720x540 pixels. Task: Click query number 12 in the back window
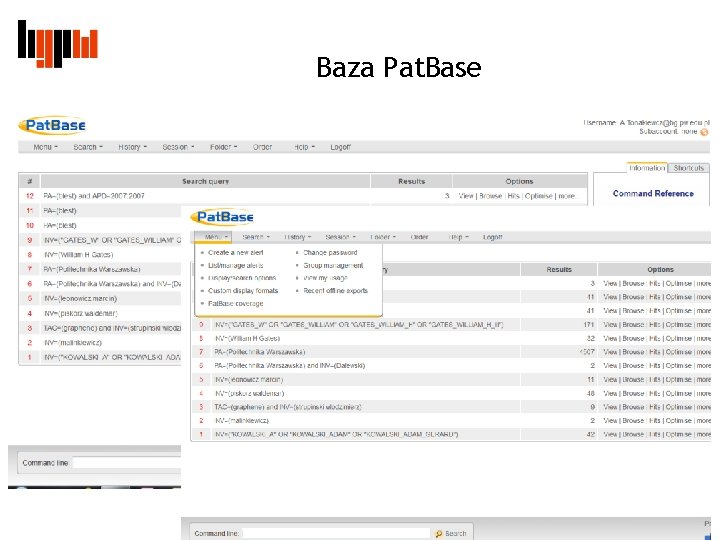click(30, 196)
